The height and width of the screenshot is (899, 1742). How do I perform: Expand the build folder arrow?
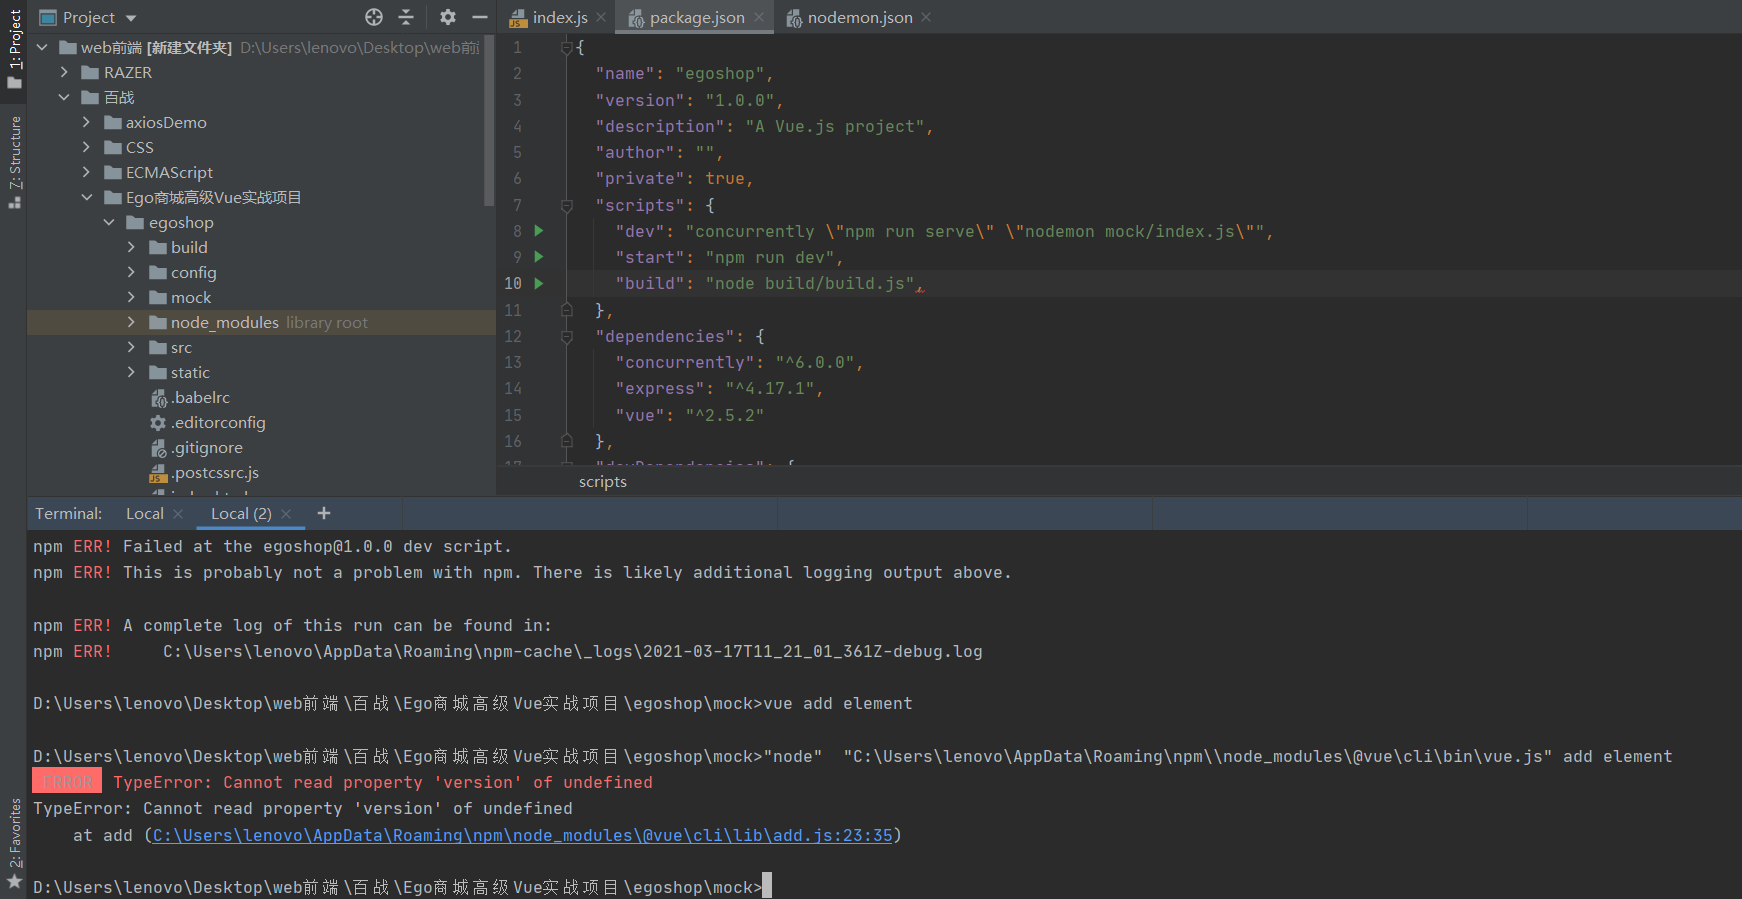[x=131, y=247]
